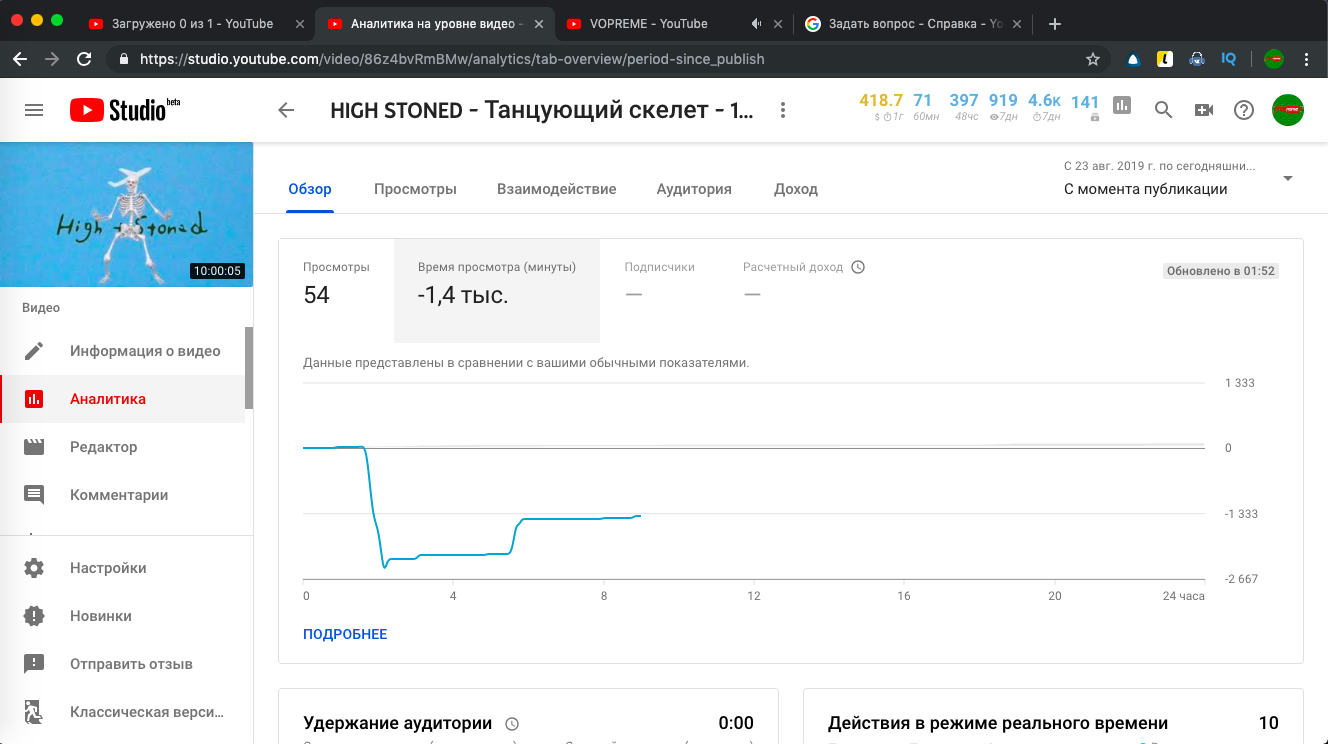Image resolution: width=1328 pixels, height=744 pixels.
Task: Switch to the Аудитория tab
Action: click(694, 189)
